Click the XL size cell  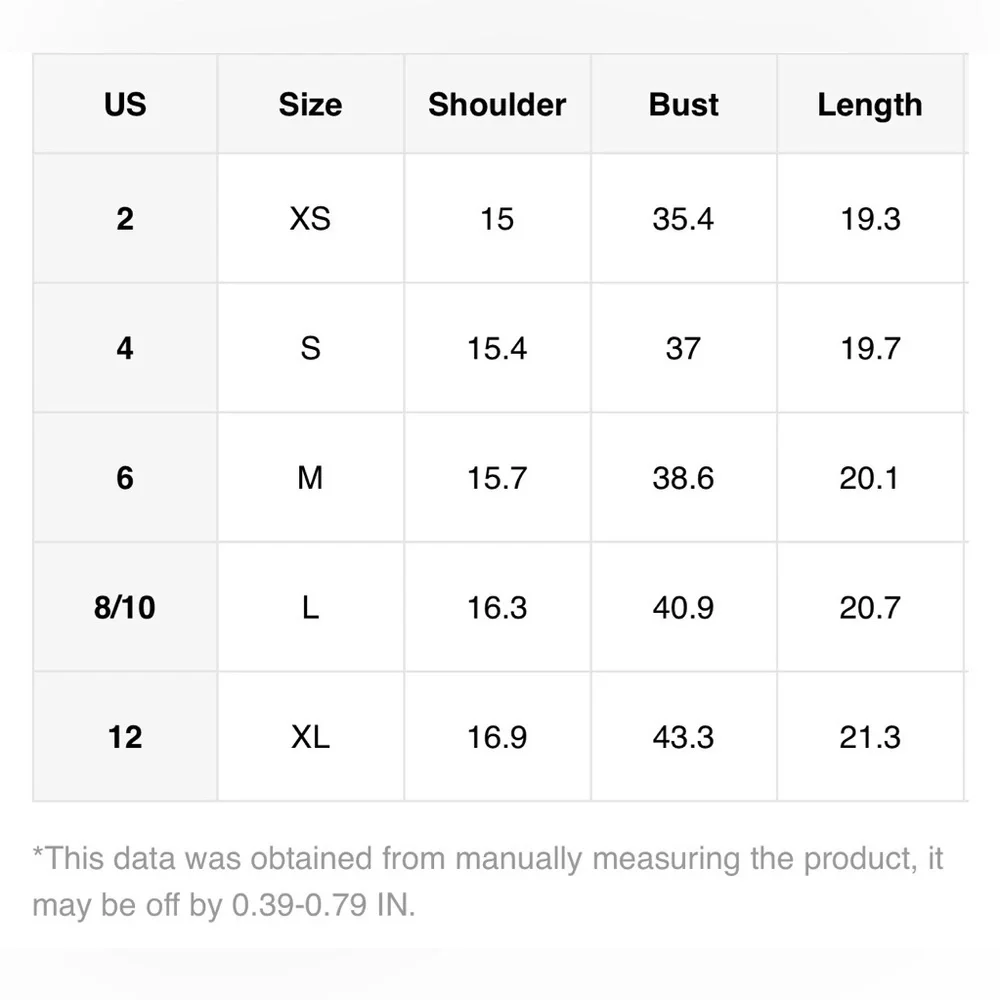coord(311,737)
